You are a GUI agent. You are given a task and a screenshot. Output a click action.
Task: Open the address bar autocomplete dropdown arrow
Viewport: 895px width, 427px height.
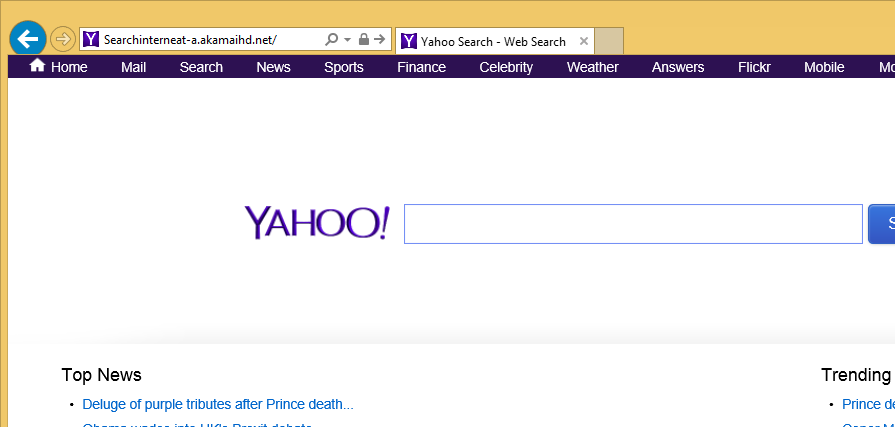click(348, 40)
